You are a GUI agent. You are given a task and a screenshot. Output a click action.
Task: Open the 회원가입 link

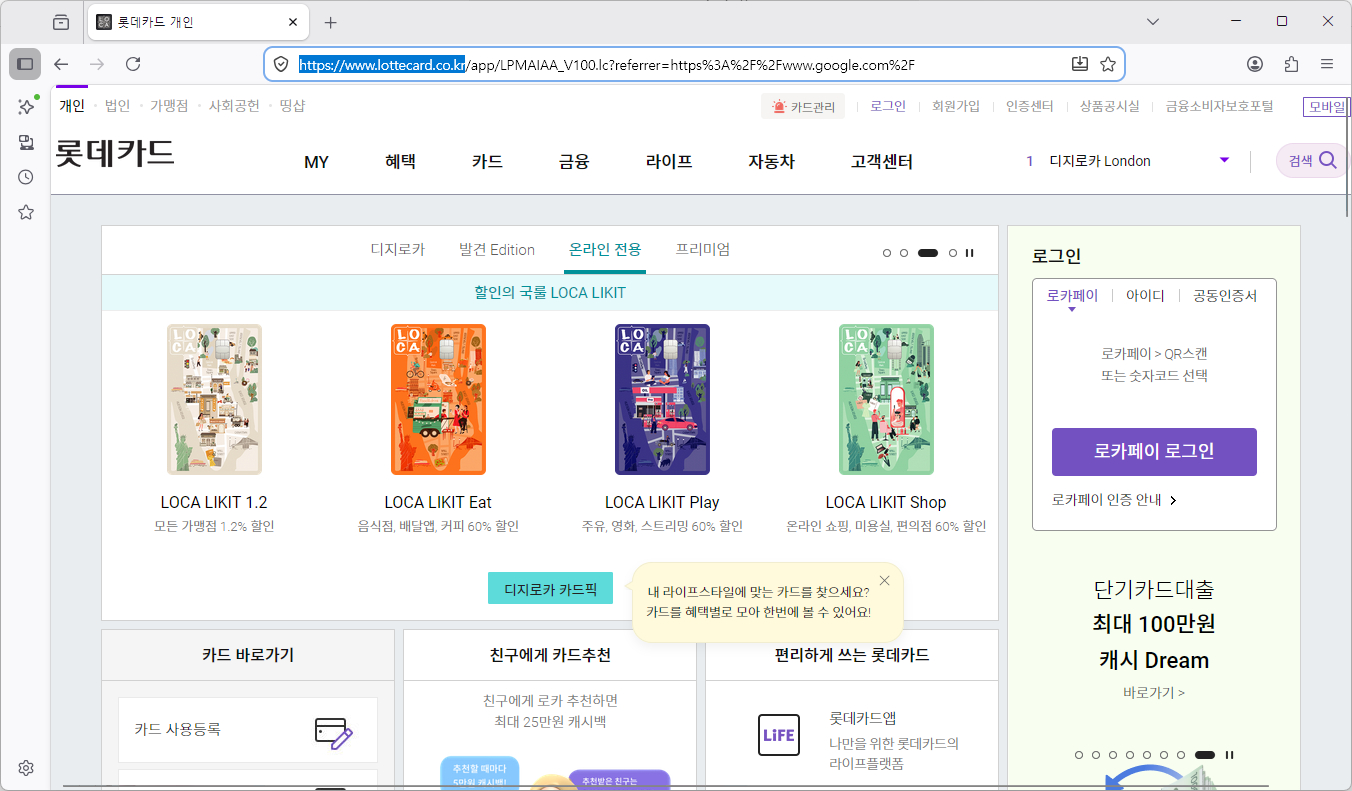coord(956,106)
